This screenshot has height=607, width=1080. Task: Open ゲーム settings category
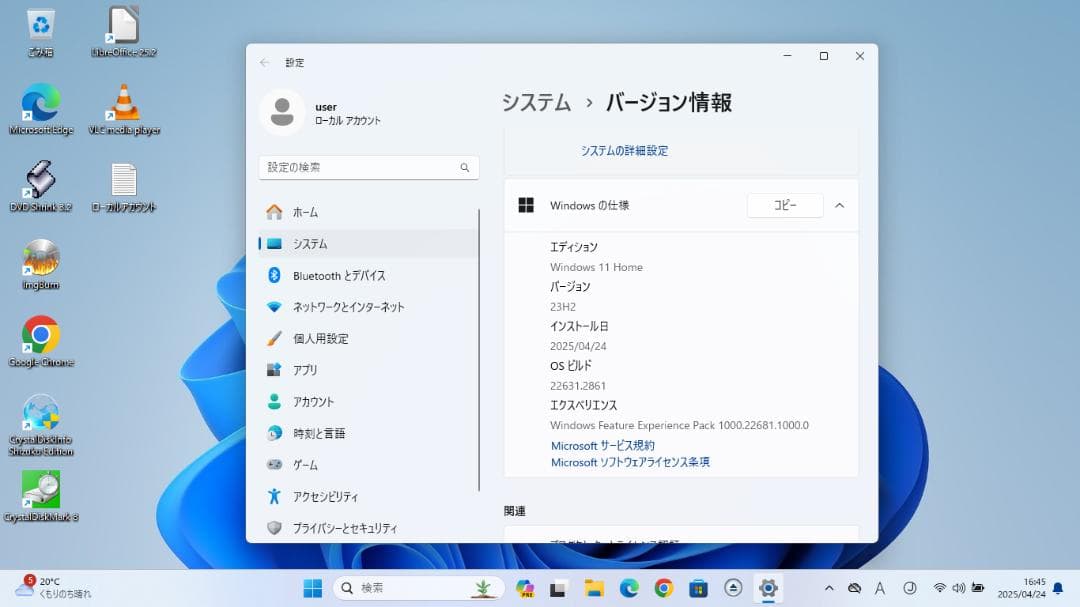tap(368, 465)
